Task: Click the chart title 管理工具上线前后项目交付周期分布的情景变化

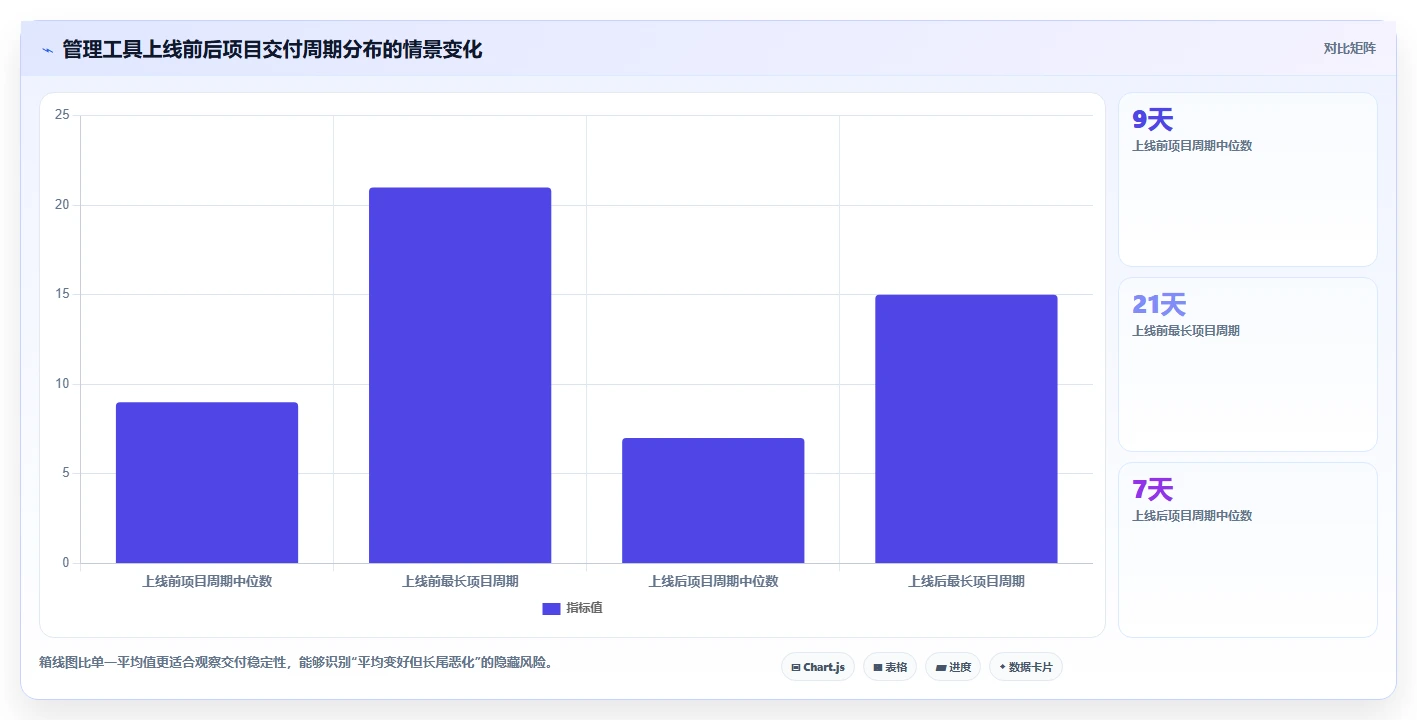Action: [x=272, y=49]
